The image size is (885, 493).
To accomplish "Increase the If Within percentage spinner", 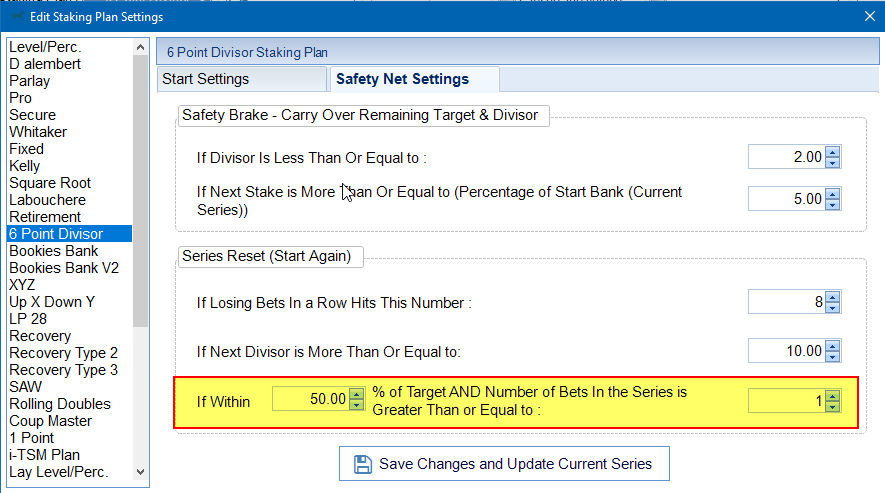I will coord(356,394).
